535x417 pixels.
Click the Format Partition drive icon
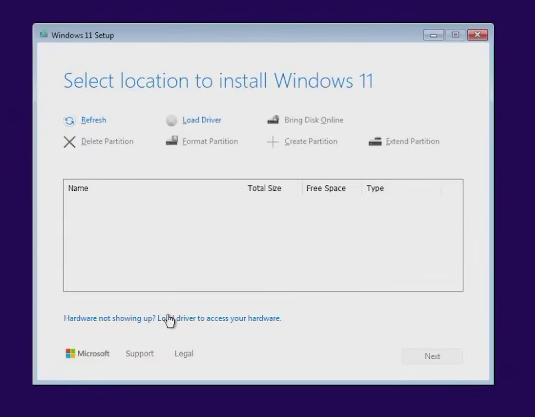coord(172,141)
